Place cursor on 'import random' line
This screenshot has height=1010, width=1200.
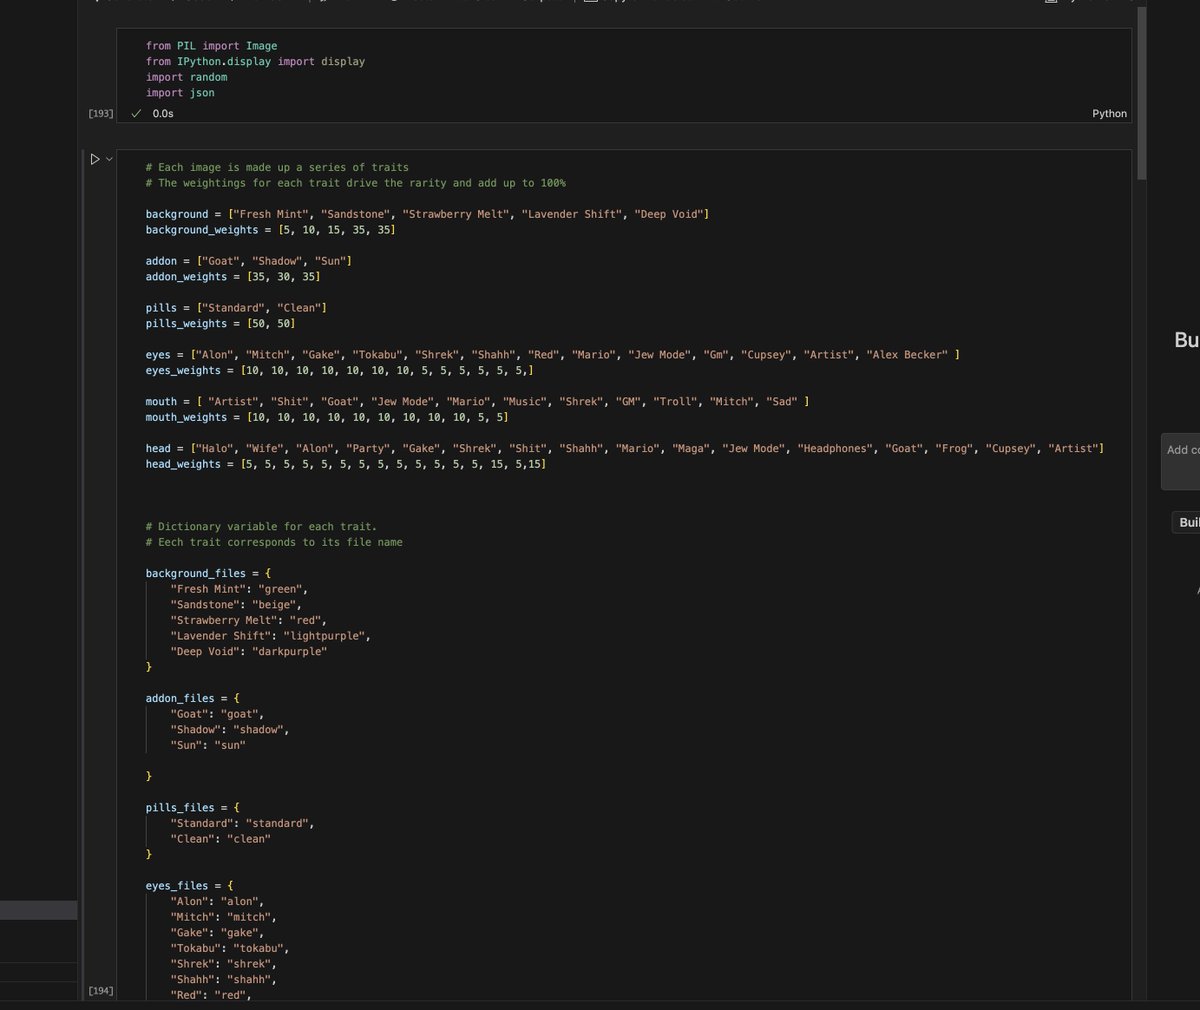pyautogui.click(x=187, y=77)
